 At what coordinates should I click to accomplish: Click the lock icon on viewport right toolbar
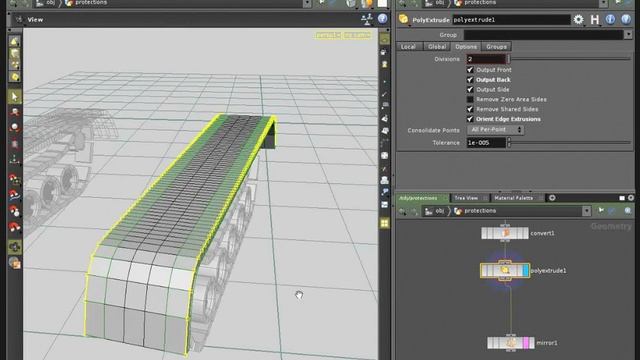pyautogui.click(x=384, y=52)
